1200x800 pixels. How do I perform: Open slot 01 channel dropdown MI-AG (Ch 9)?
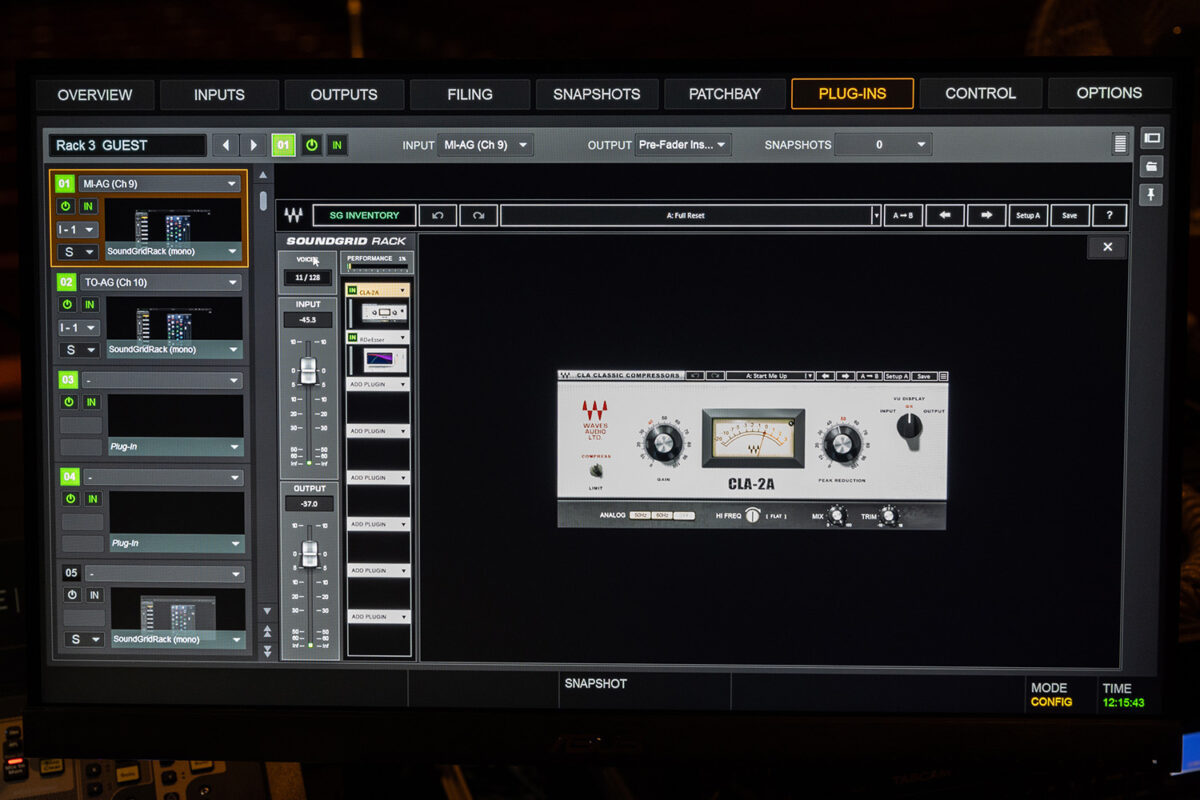160,184
